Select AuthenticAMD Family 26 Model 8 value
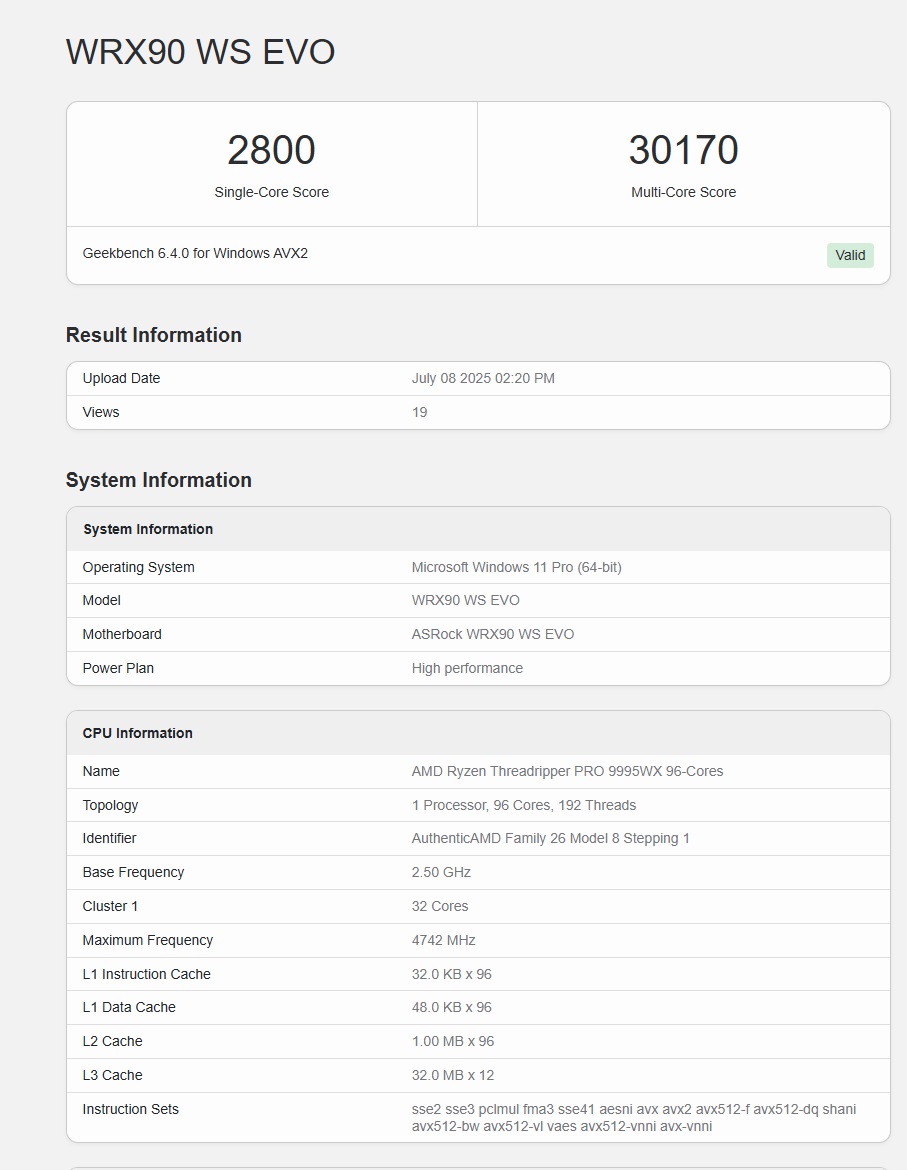 551,838
